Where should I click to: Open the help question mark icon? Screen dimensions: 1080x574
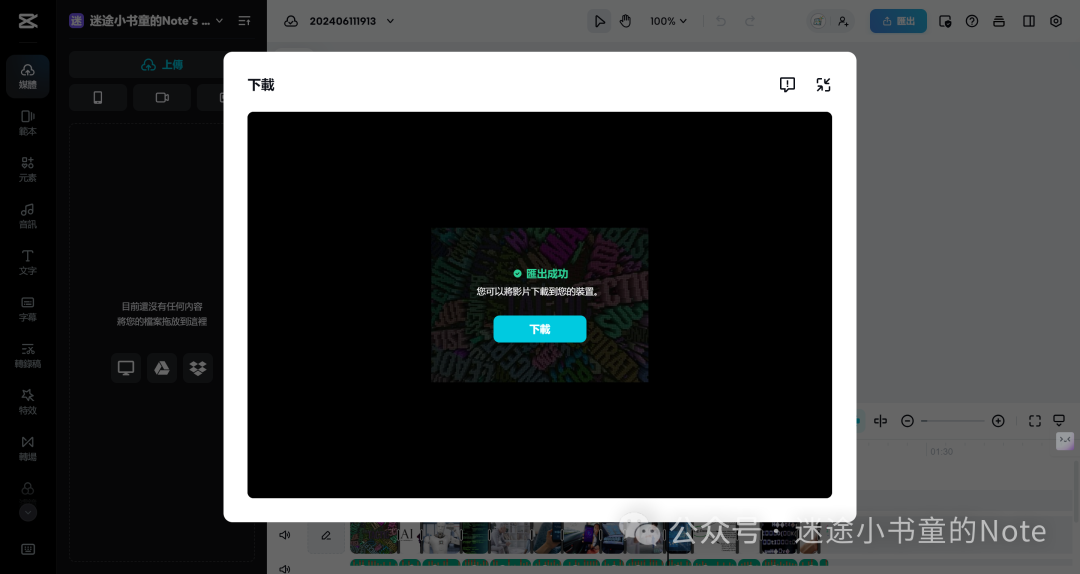(x=972, y=21)
